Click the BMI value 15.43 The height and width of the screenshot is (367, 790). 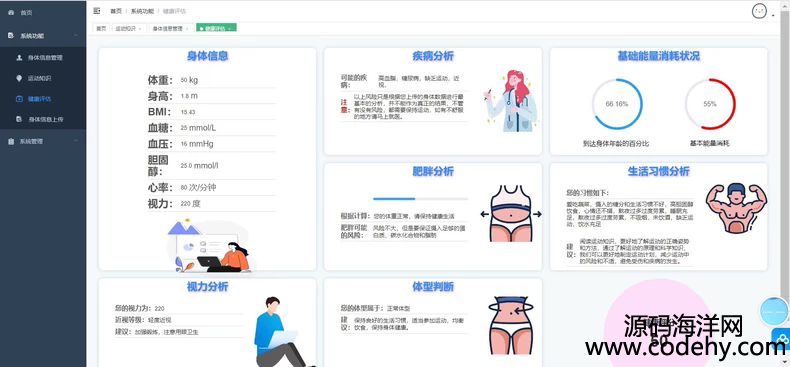point(188,112)
